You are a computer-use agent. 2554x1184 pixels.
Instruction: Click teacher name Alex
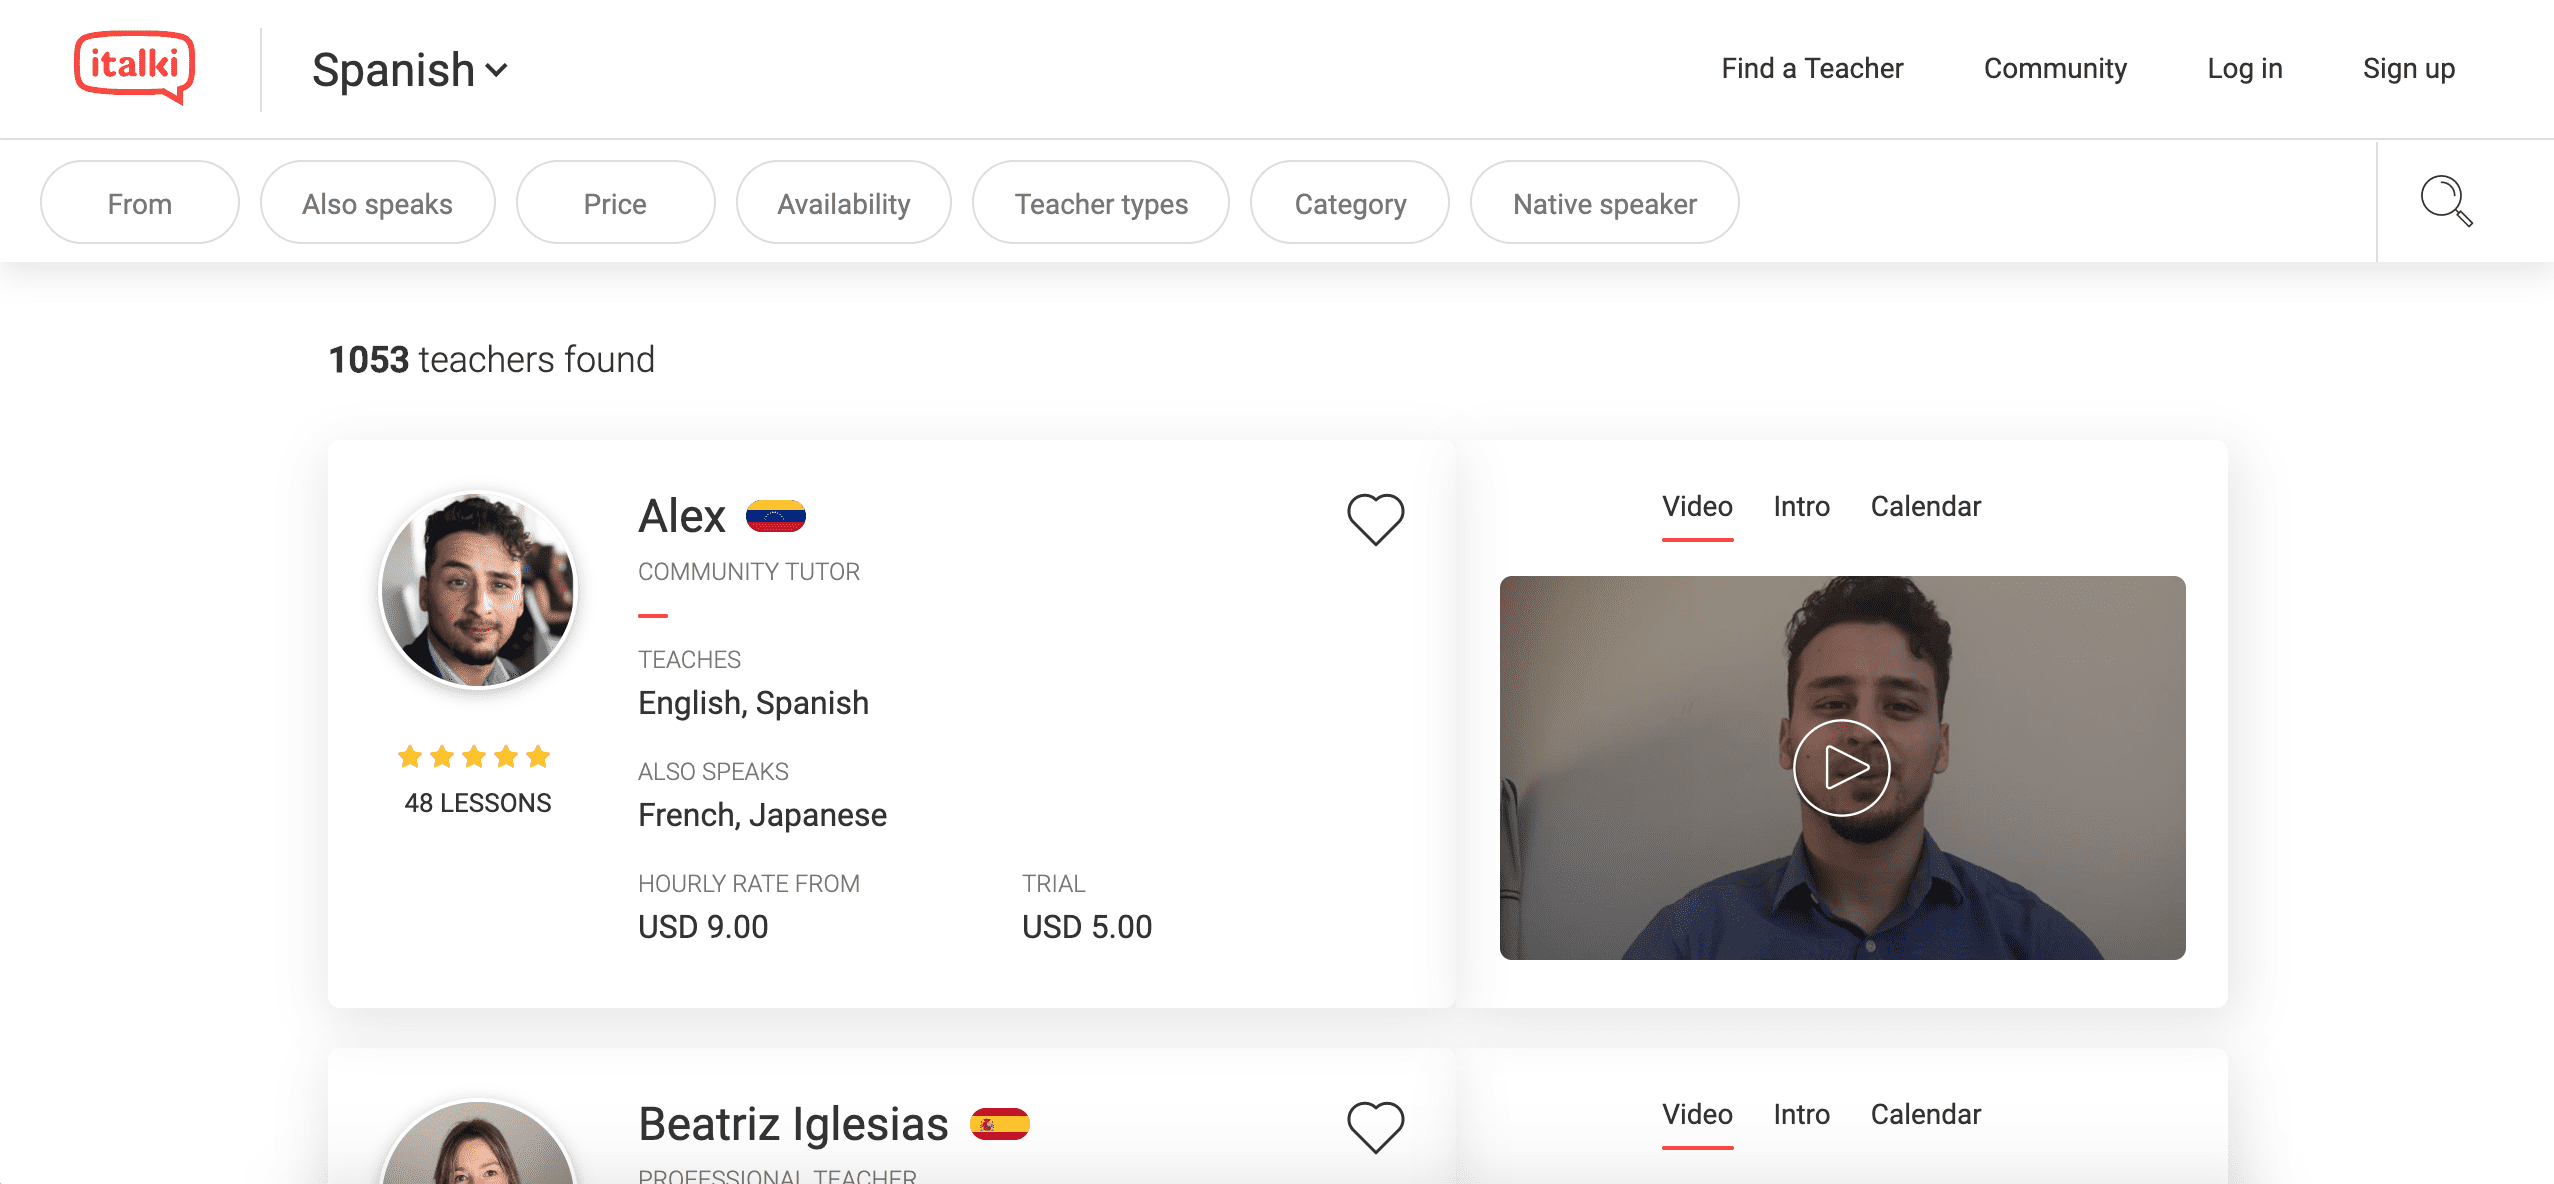[x=682, y=516]
